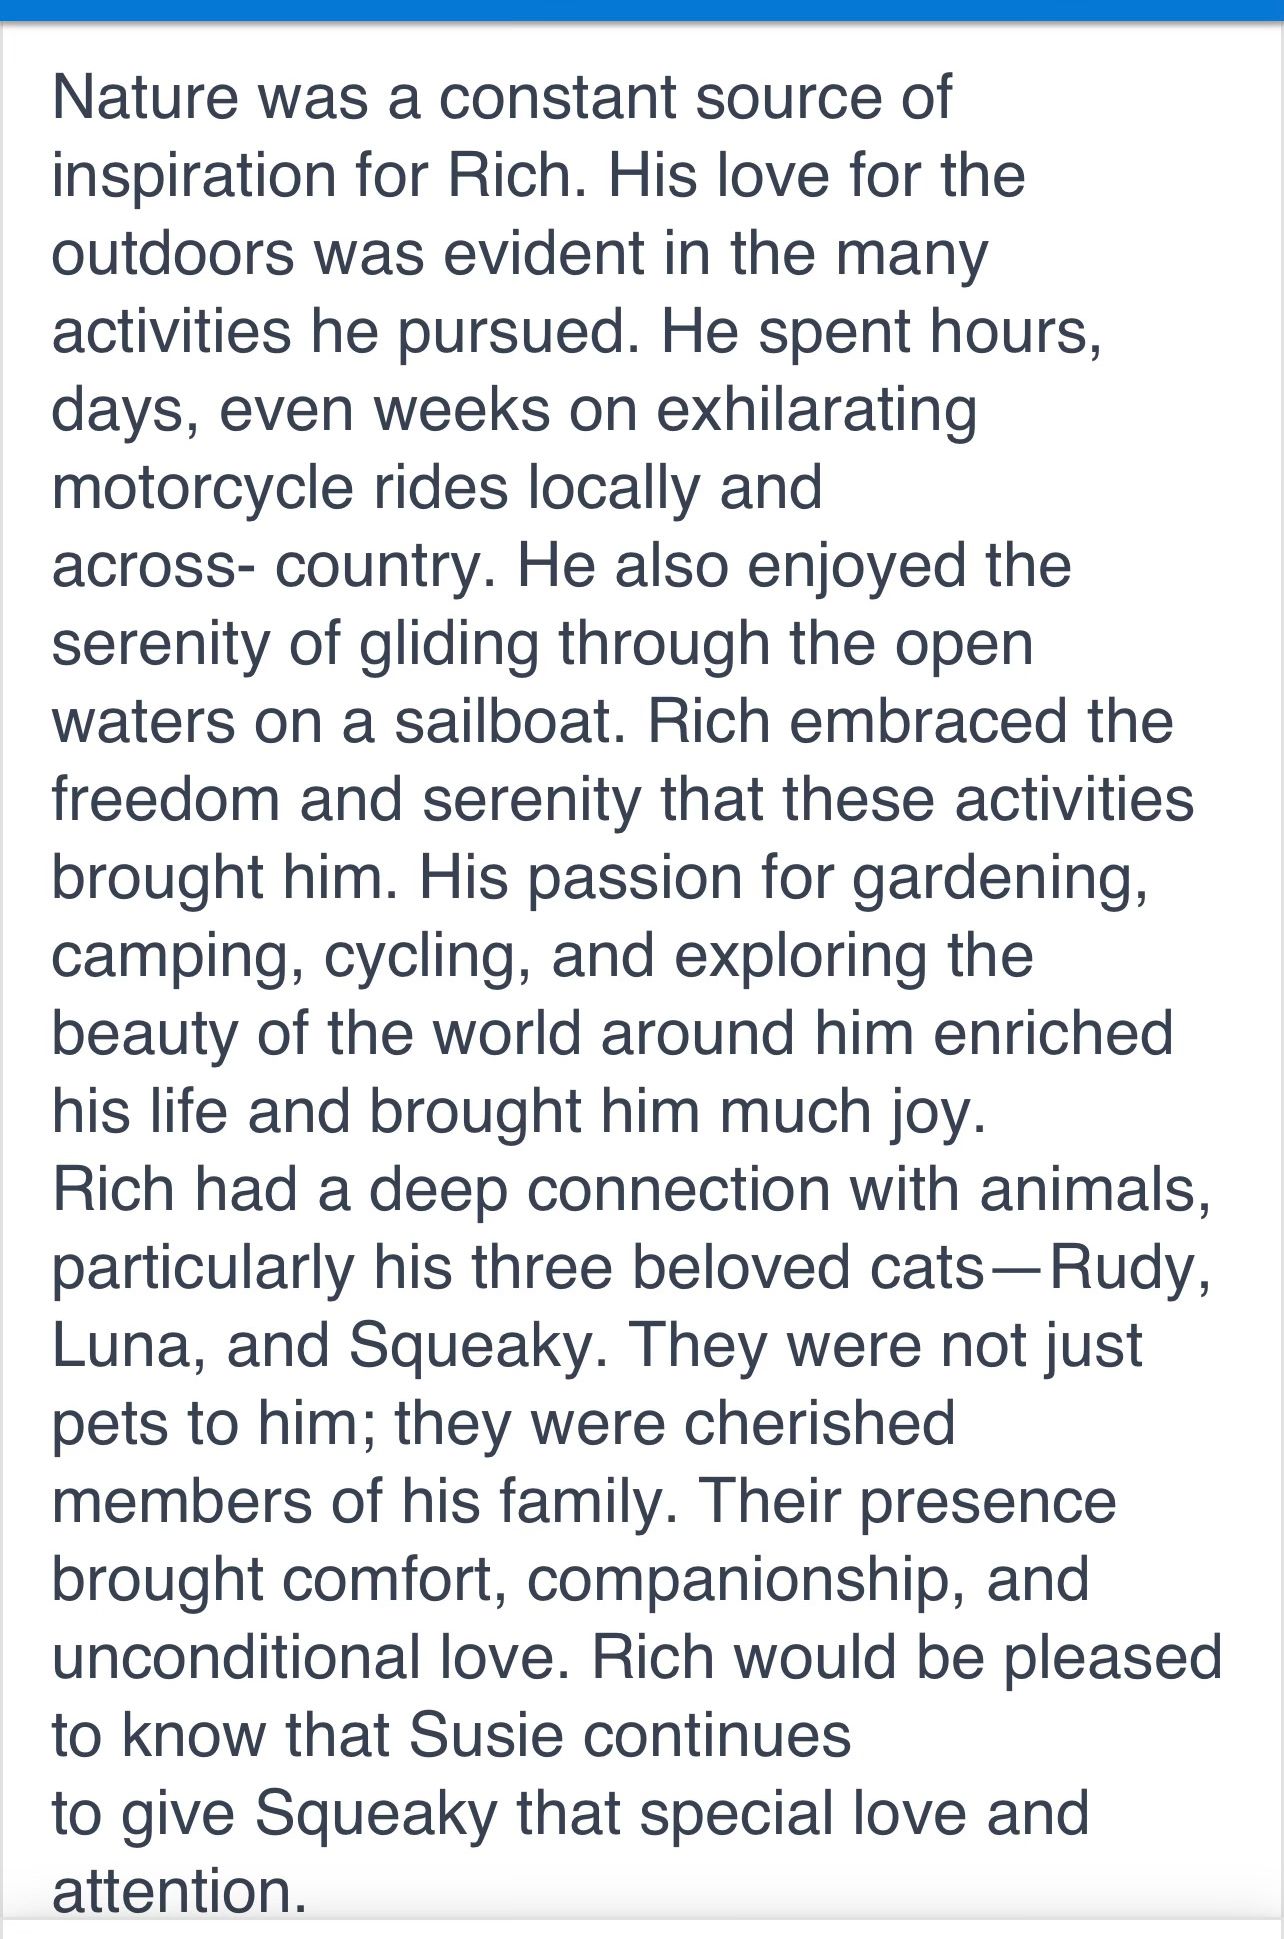Select the word "freedom" in the passage
Image resolution: width=1284 pixels, height=1939 pixels.
(165, 800)
